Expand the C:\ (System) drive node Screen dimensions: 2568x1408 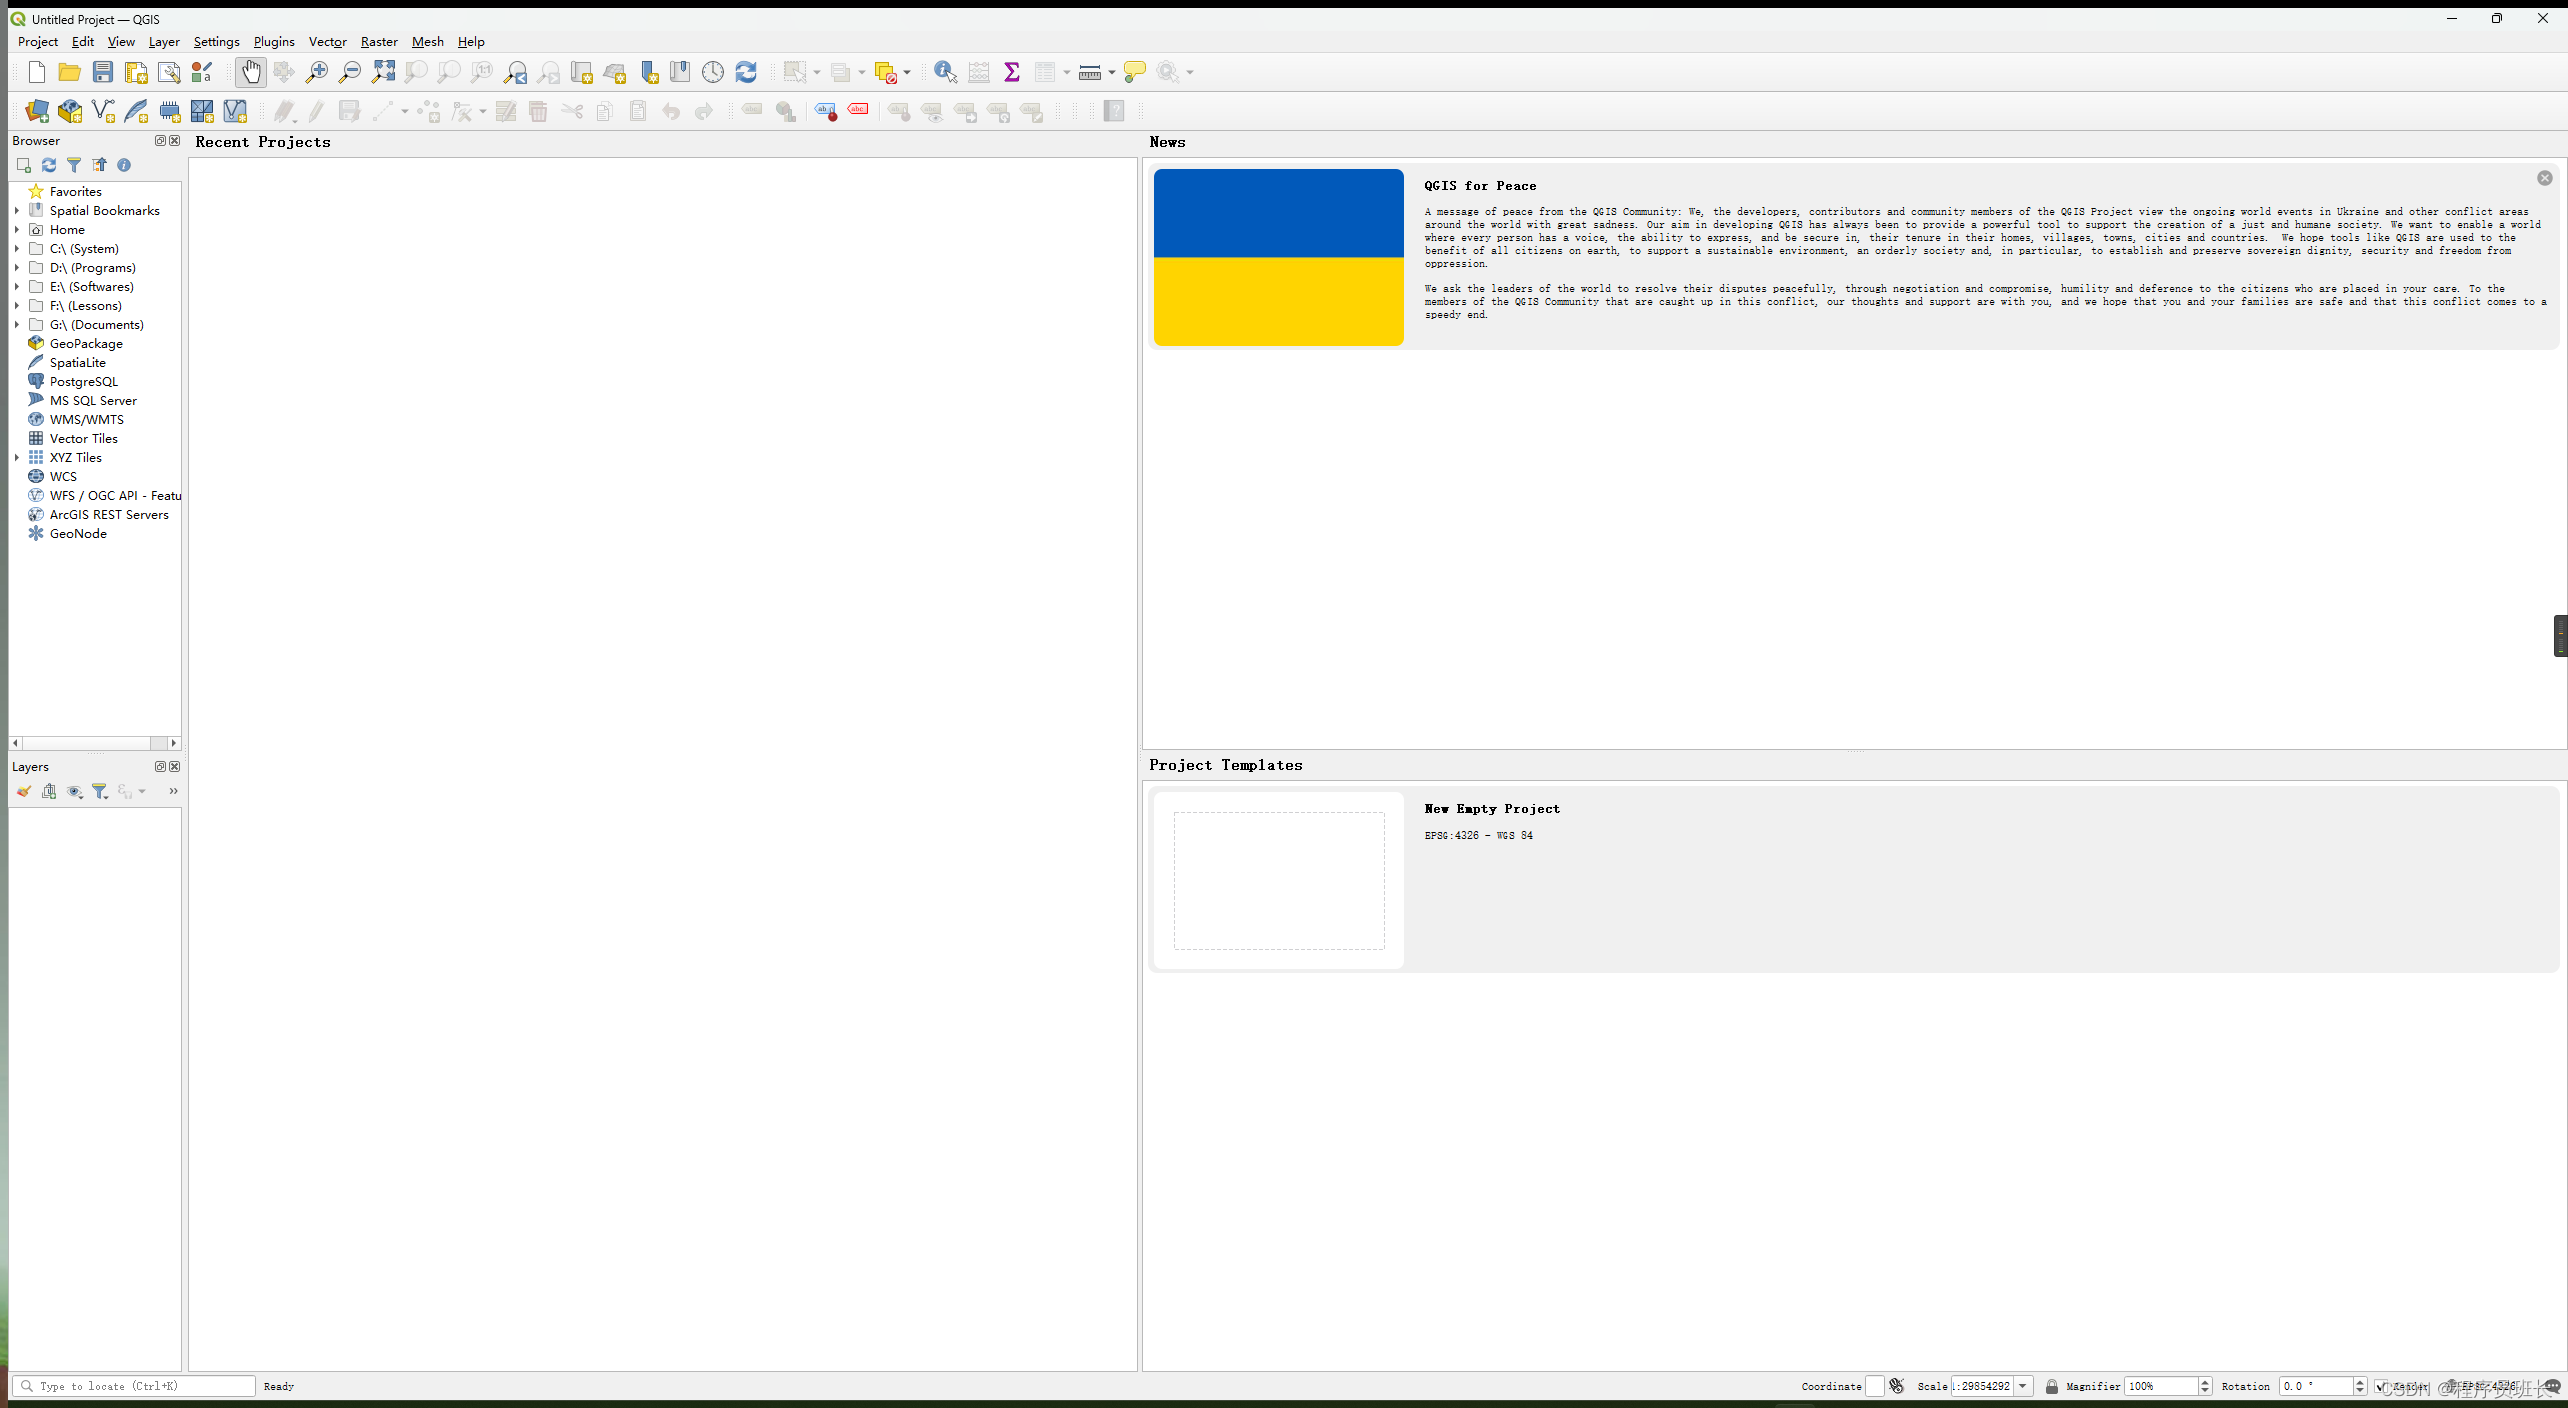[17, 248]
